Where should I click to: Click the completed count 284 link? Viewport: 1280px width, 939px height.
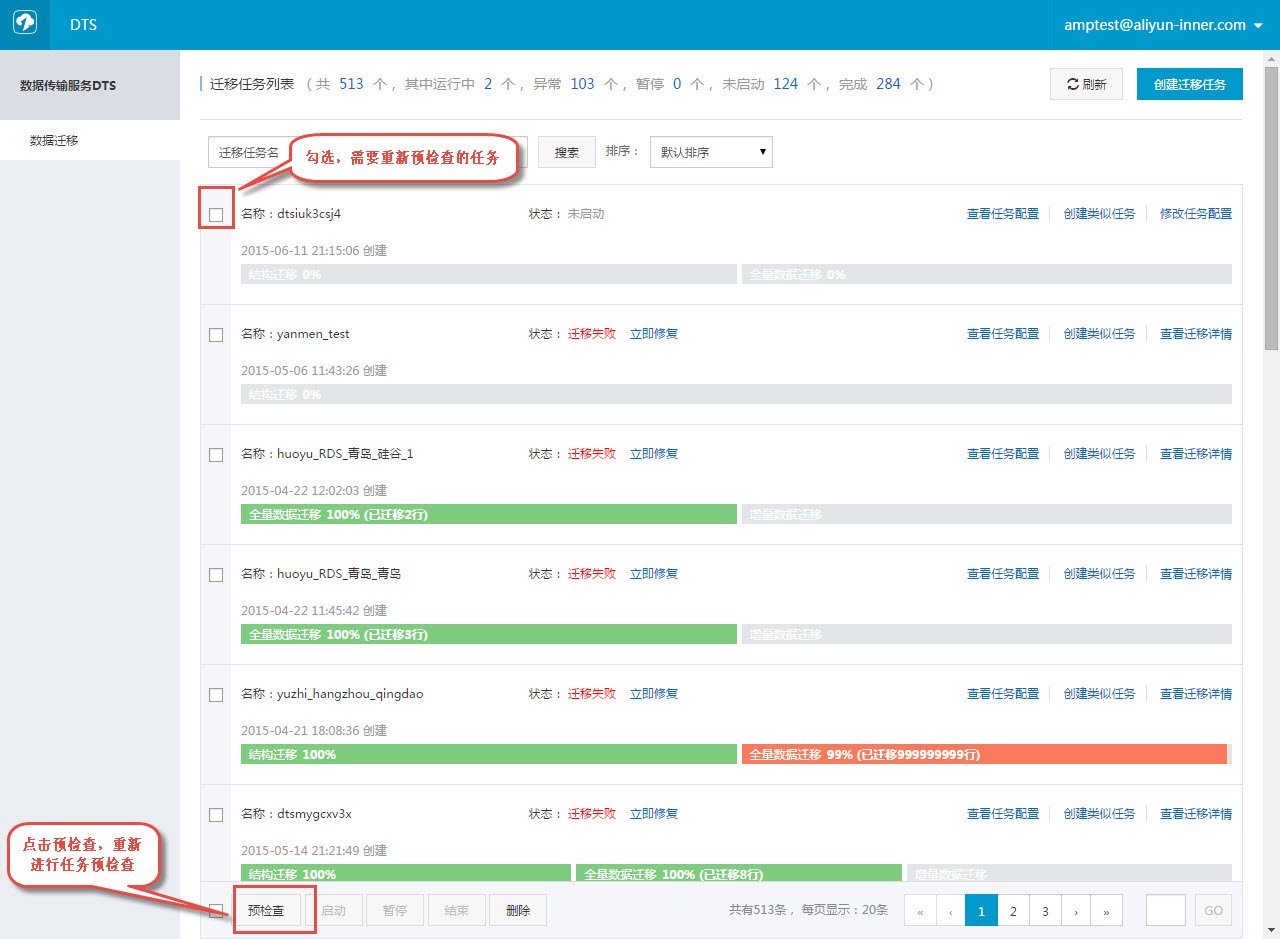click(x=888, y=84)
